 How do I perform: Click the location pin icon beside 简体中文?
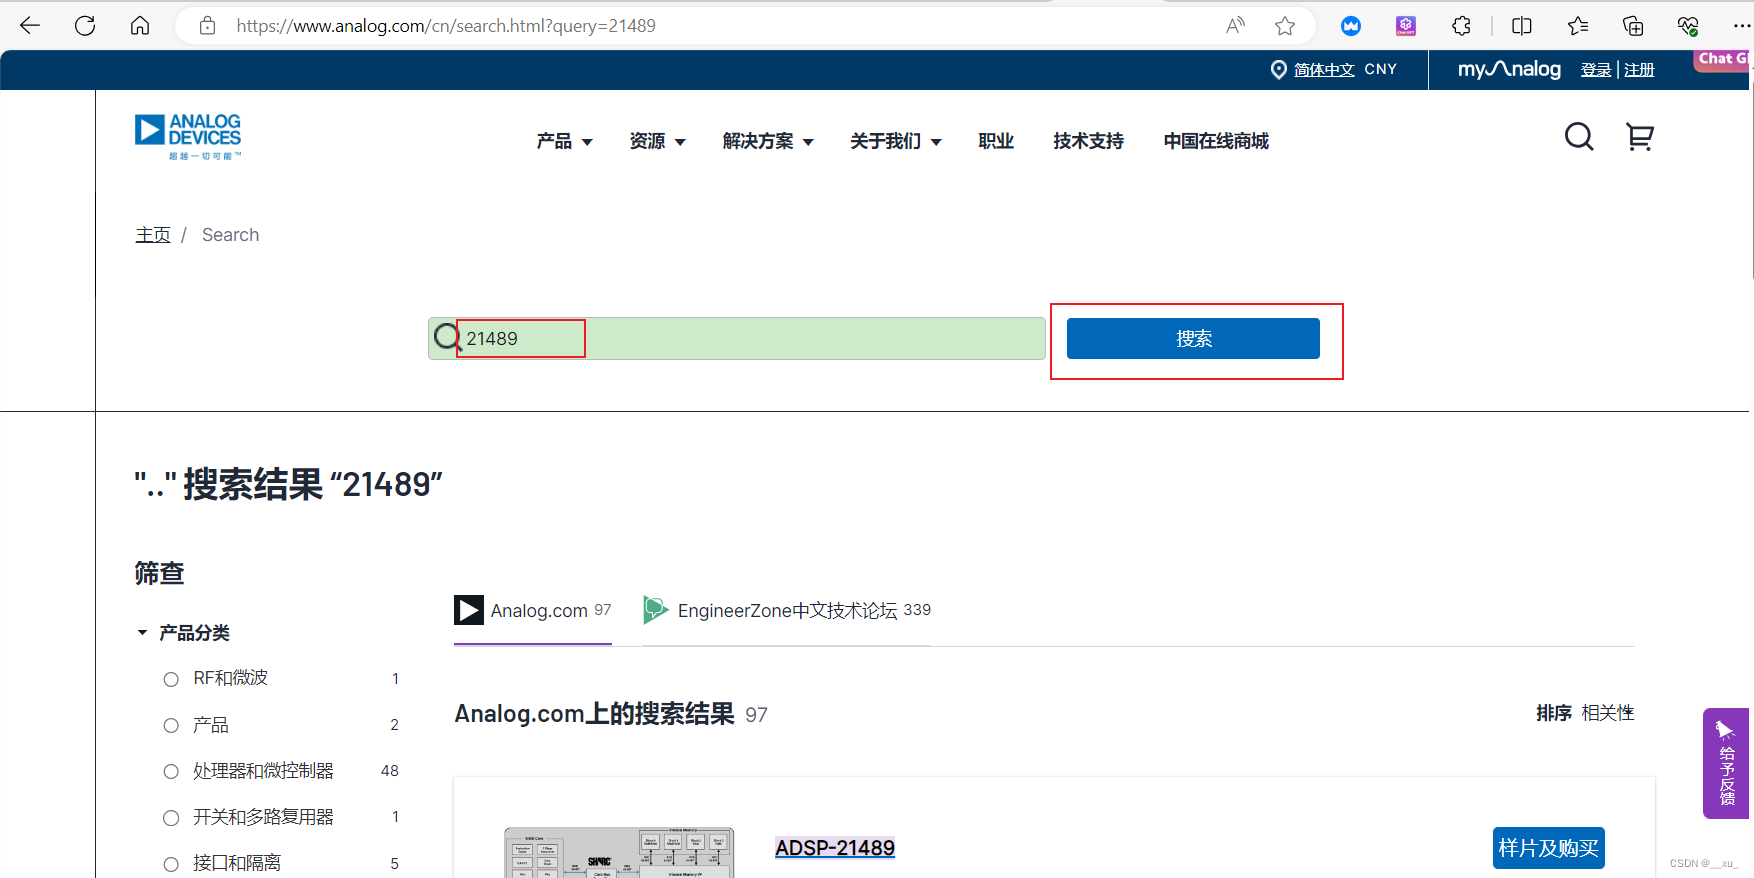[x=1278, y=69]
